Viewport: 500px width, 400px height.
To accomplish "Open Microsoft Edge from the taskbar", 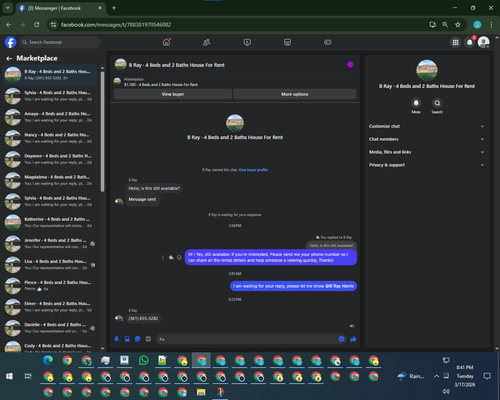I will [x=48, y=360].
